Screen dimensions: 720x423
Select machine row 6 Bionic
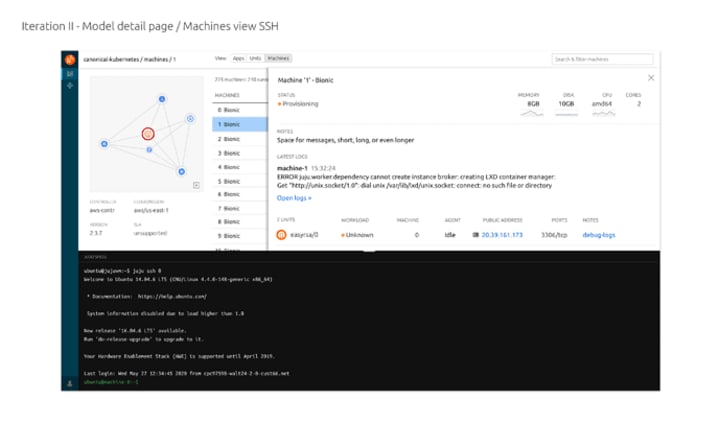coord(240,194)
